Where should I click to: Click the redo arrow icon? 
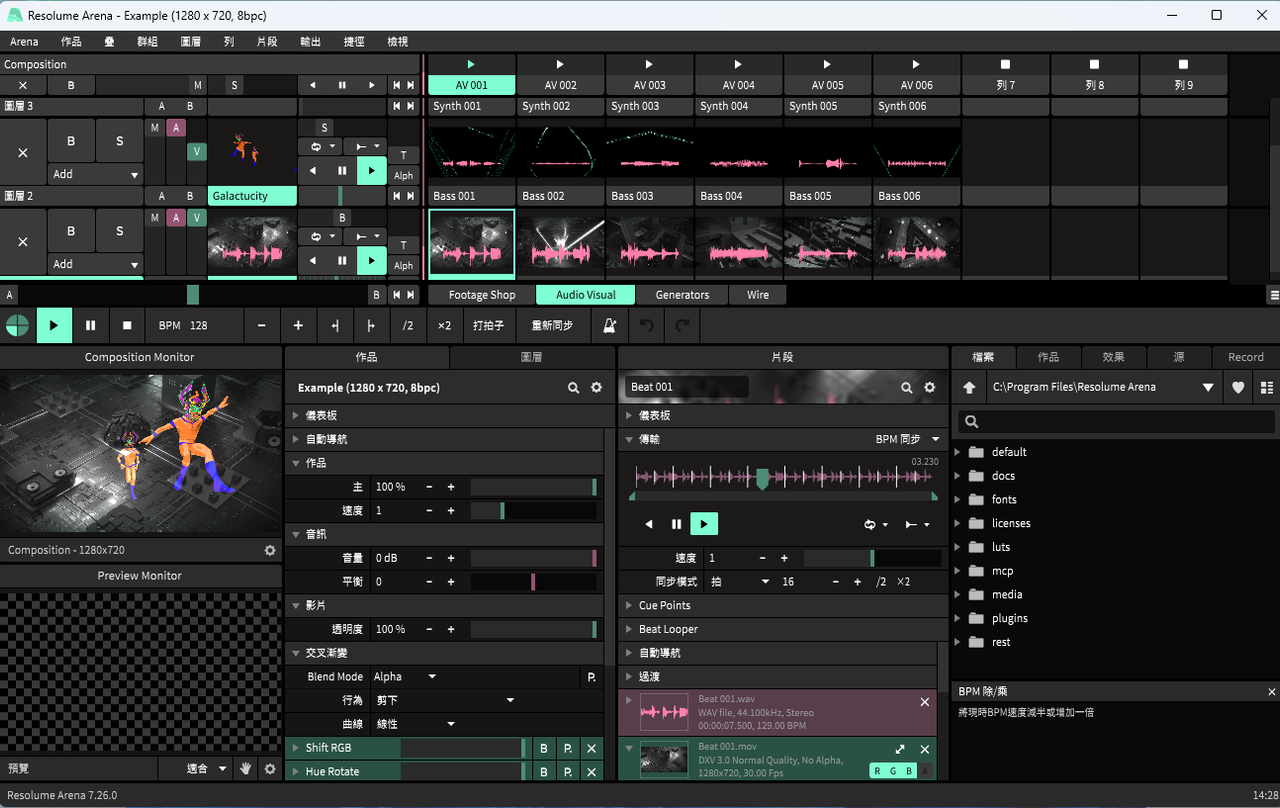(682, 325)
